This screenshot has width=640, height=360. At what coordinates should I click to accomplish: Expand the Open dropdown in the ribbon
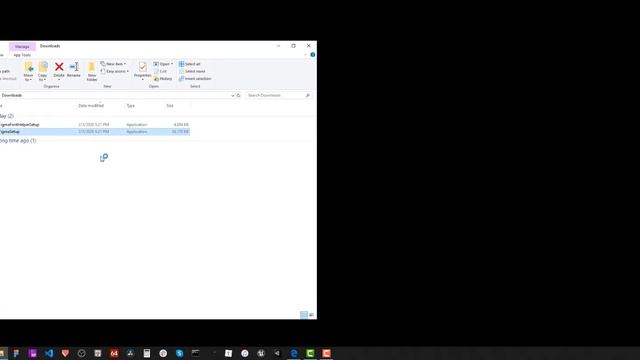click(x=172, y=64)
